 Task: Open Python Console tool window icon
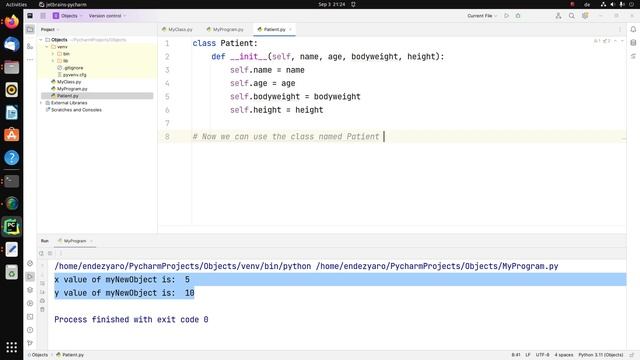click(30, 263)
